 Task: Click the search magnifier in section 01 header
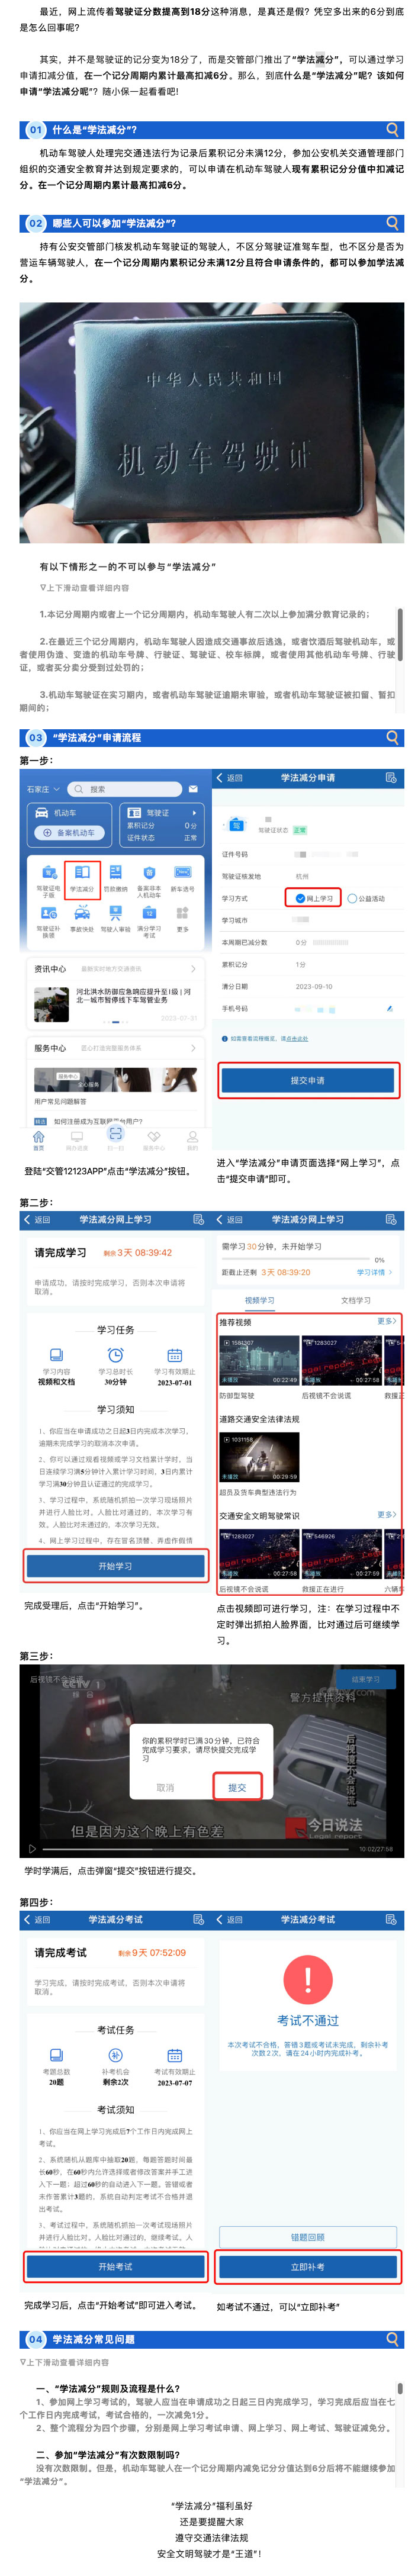(393, 130)
